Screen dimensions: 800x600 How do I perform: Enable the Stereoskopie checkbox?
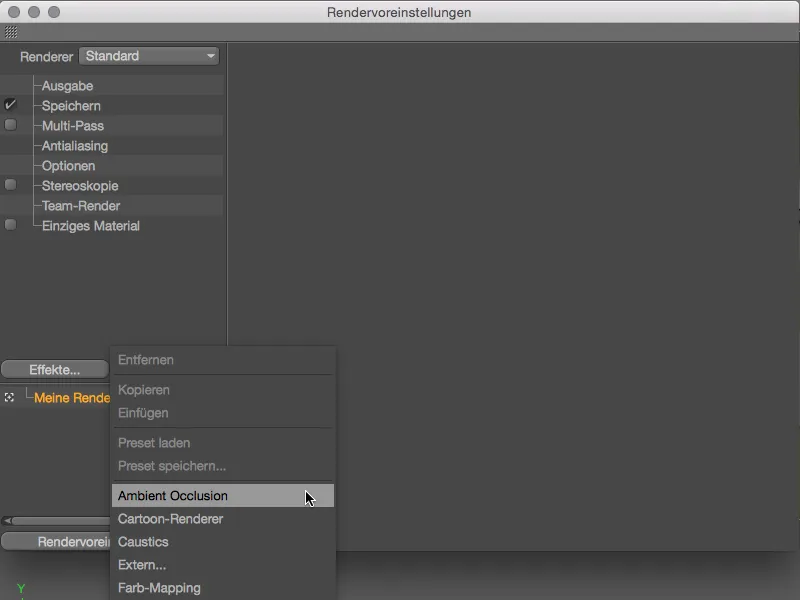pos(10,185)
